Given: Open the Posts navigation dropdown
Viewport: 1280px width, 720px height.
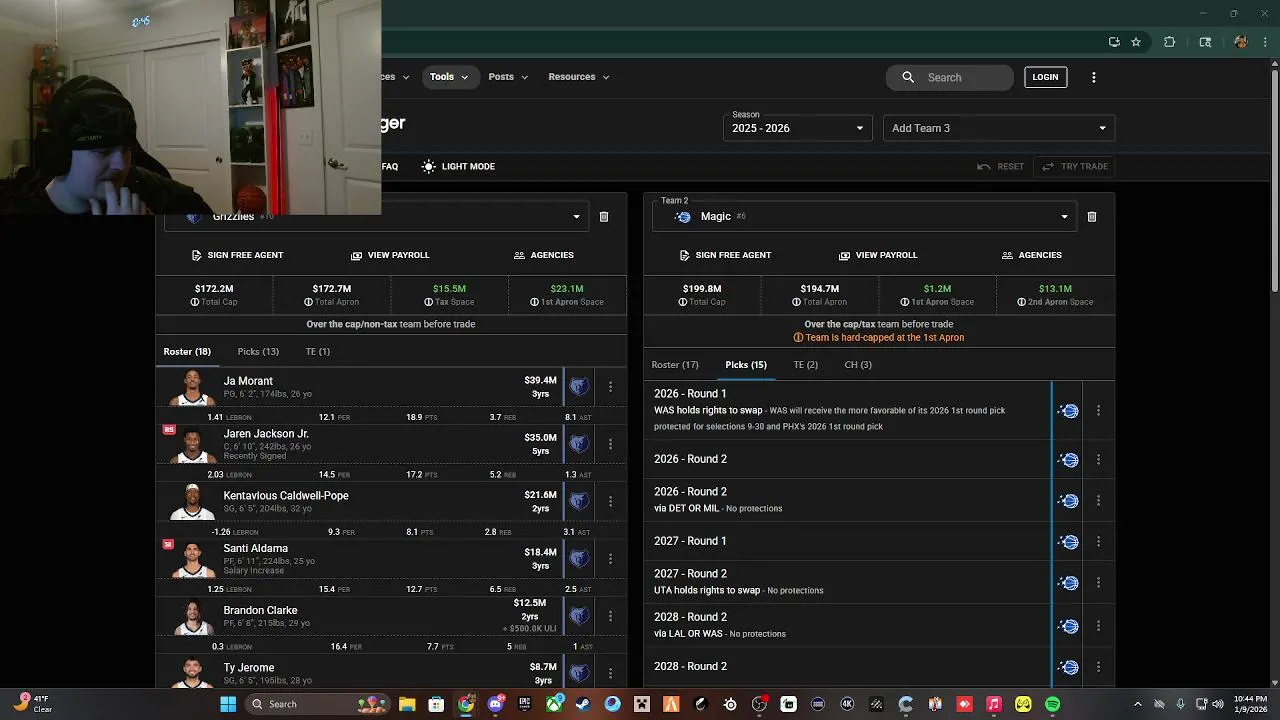Looking at the screenshot, I should click(508, 77).
